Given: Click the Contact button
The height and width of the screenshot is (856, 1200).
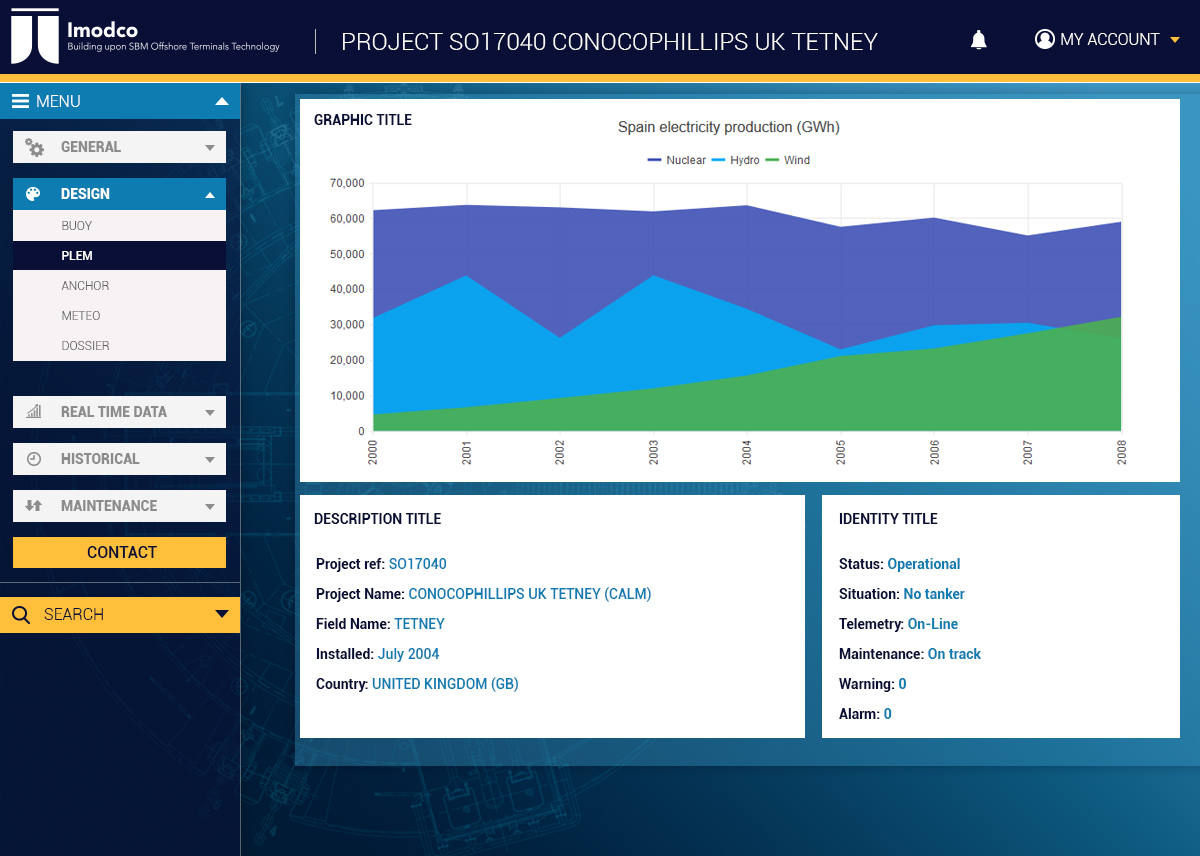Looking at the screenshot, I should pos(119,552).
